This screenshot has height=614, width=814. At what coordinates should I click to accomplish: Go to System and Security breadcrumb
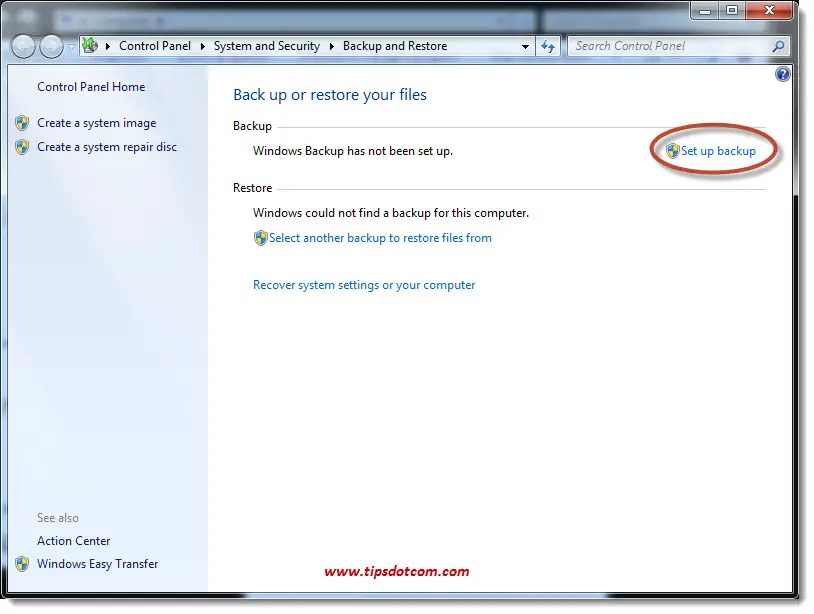pos(267,46)
